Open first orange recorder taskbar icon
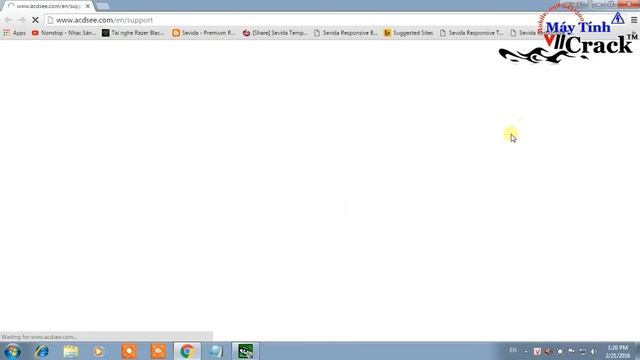Screen dimensions: 640x360 point(129,351)
